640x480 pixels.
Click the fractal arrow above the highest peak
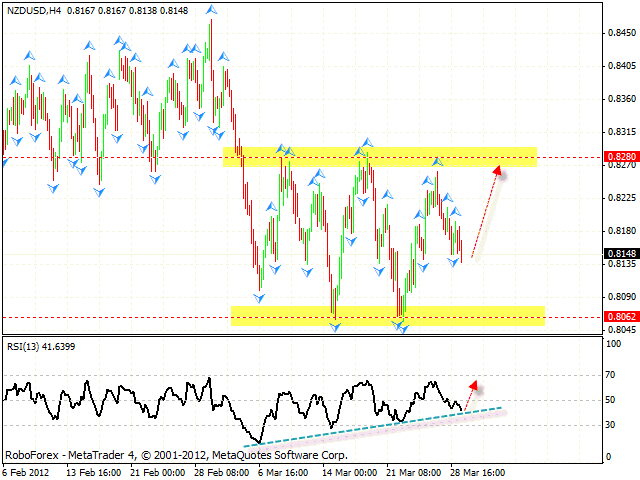click(x=210, y=9)
